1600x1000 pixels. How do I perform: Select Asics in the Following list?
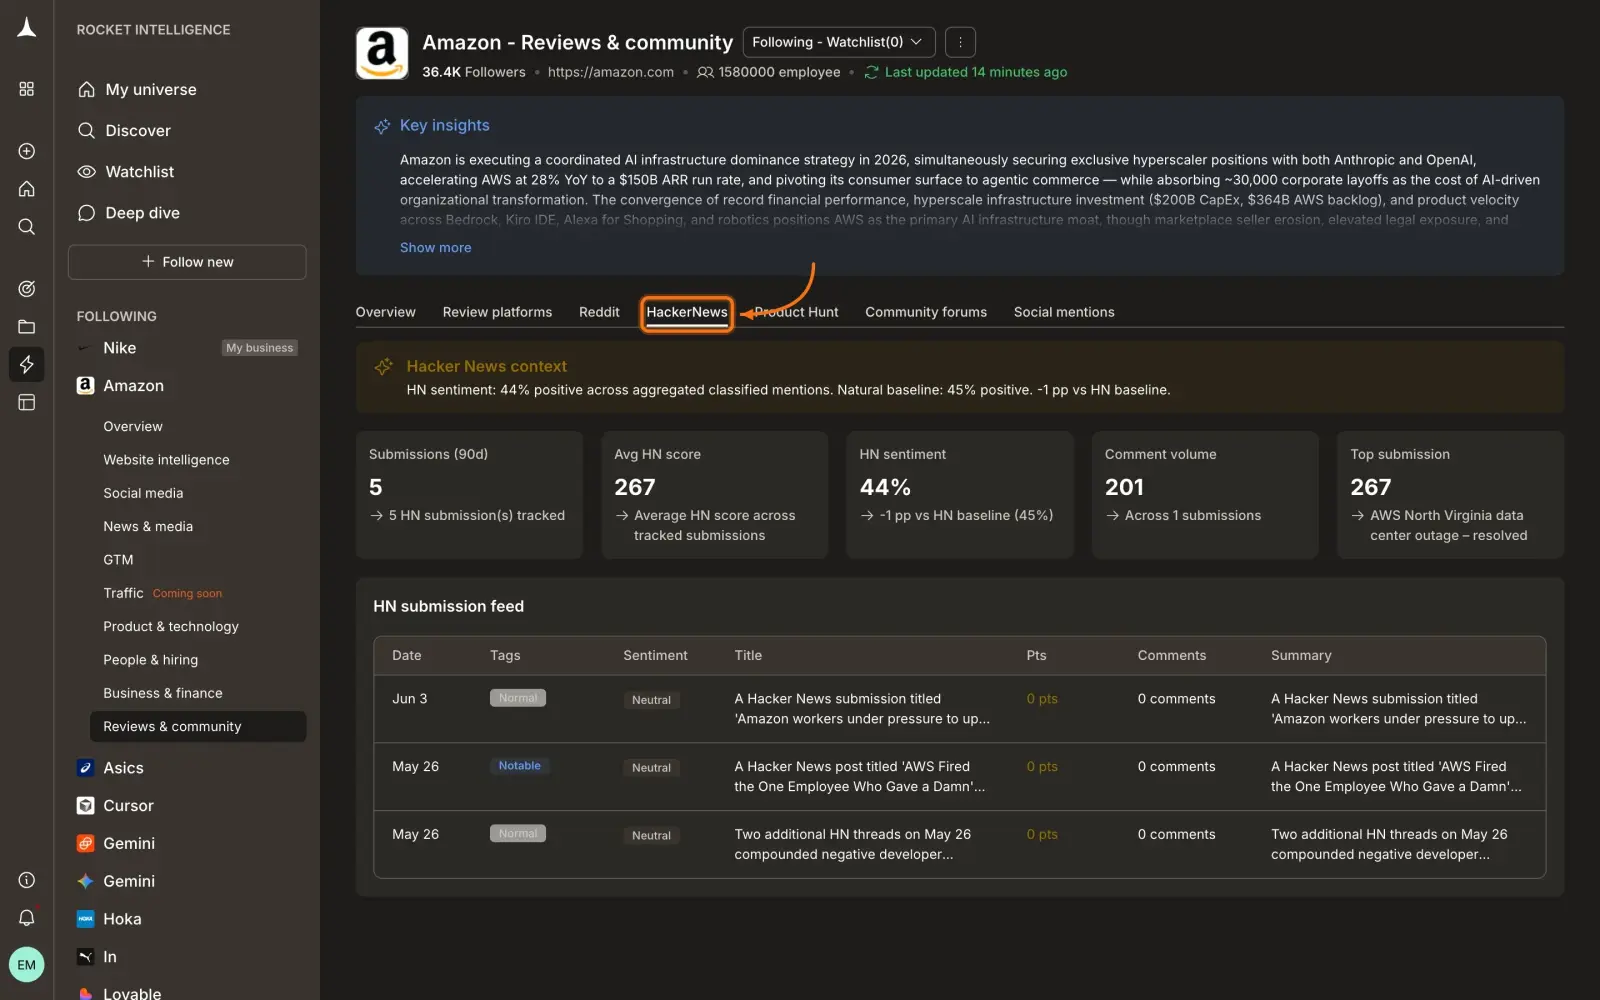click(123, 768)
